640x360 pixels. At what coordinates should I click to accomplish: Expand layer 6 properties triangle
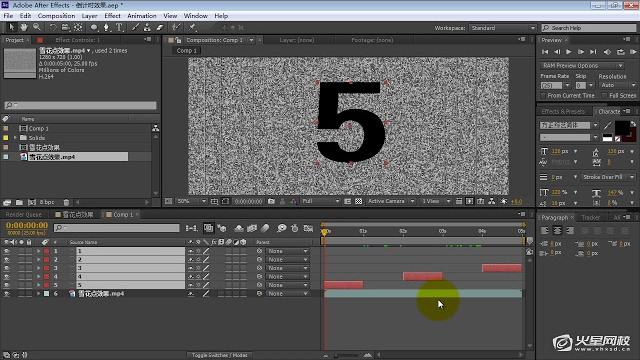[38, 293]
